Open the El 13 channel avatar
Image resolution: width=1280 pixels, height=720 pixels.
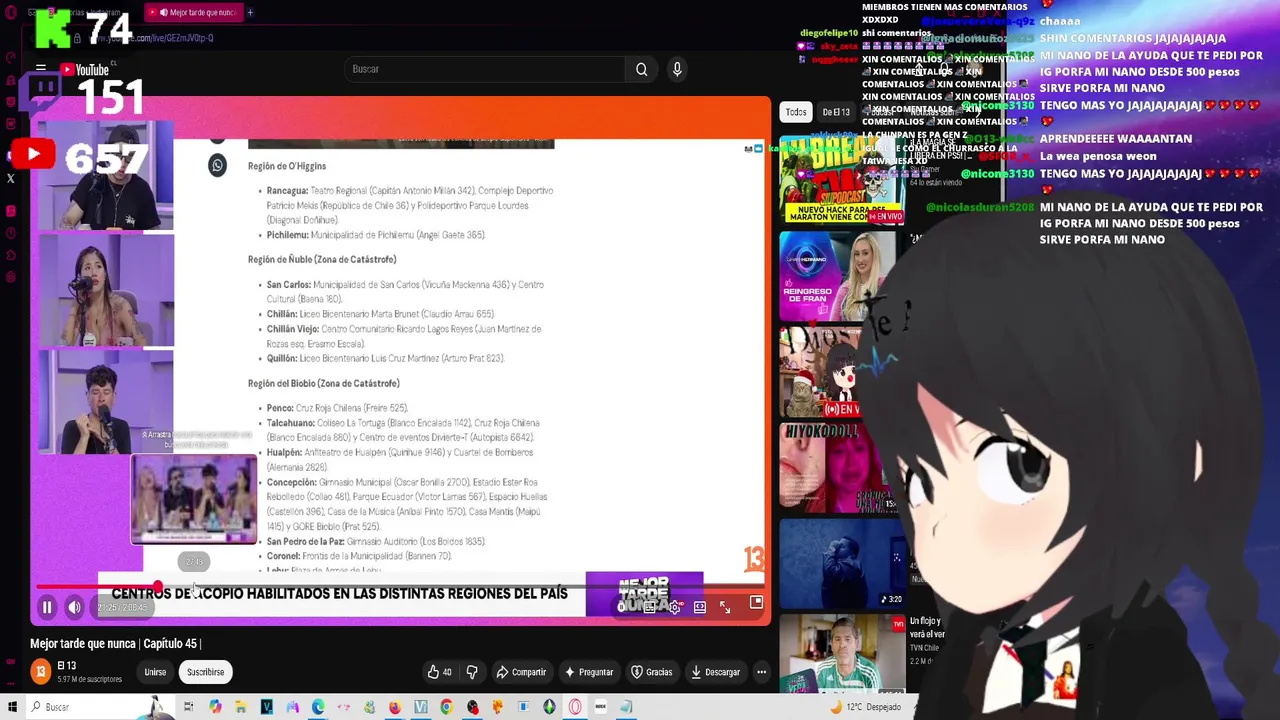pos(40,672)
